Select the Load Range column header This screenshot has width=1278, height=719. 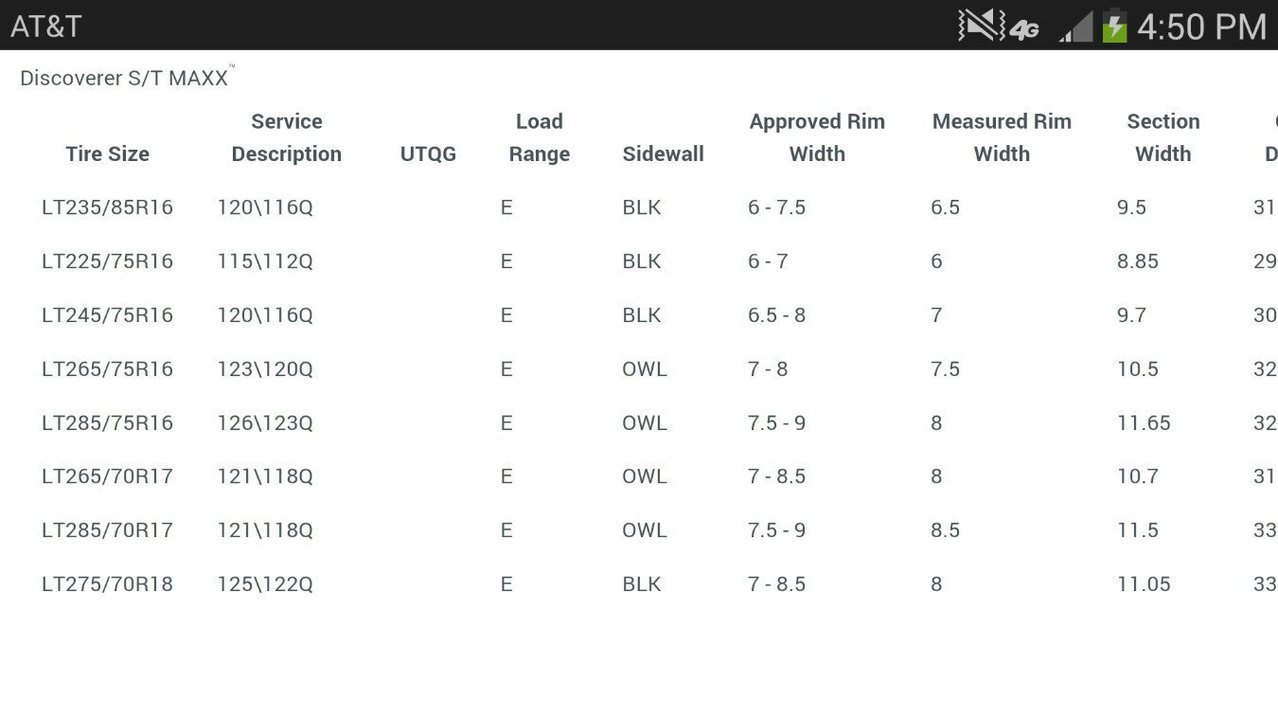539,138
